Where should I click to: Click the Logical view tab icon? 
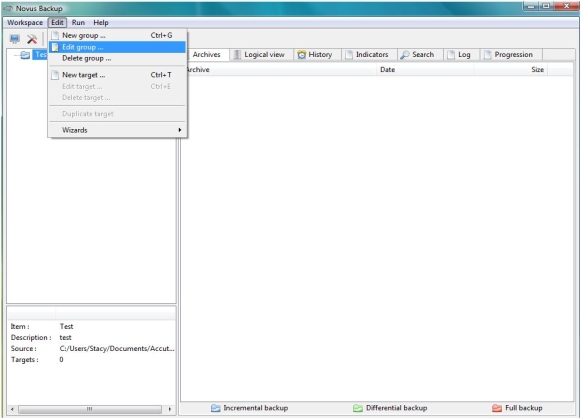[237, 55]
